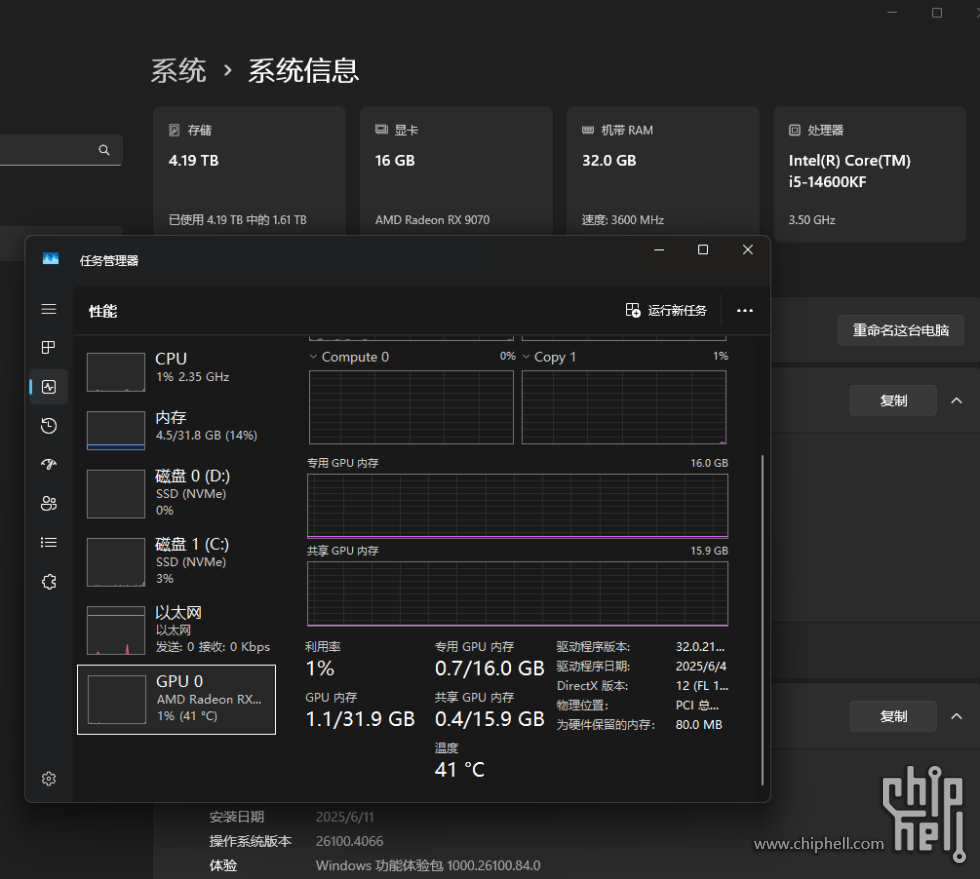Click GPU temperature value 41 °C
The image size is (980, 879).
coord(459,770)
